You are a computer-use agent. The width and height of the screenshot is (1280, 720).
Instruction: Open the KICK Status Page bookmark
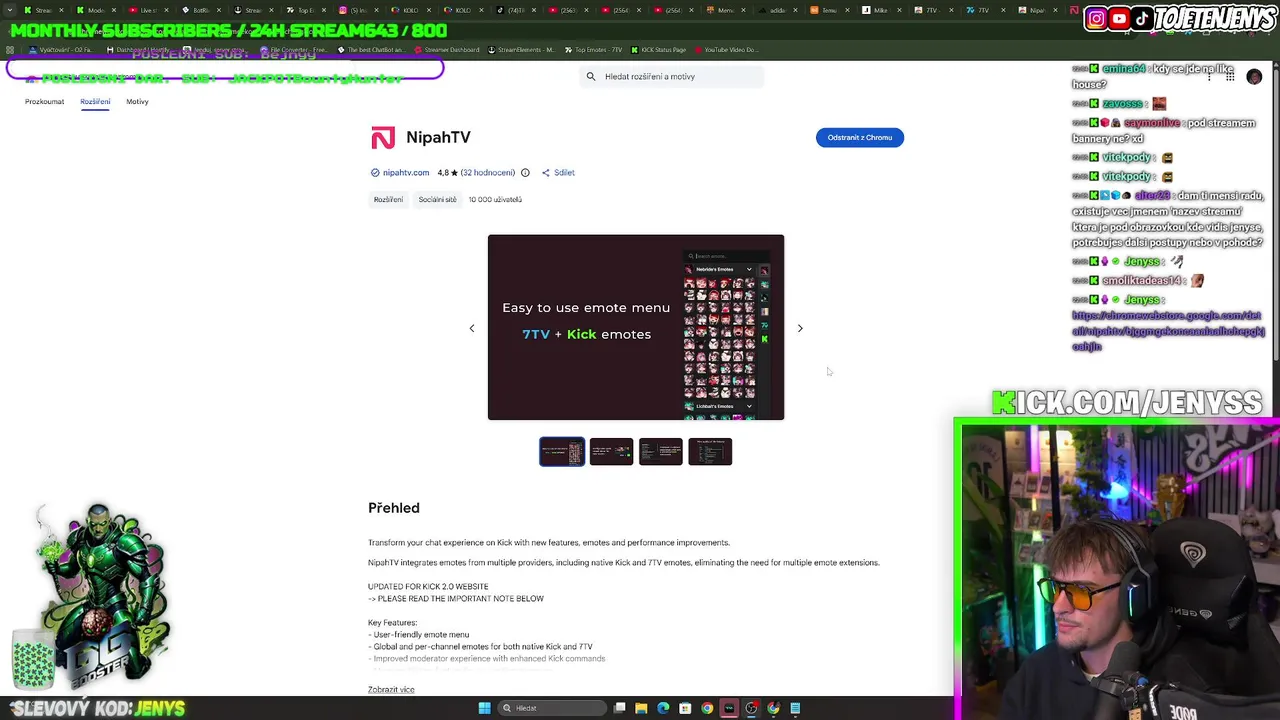pos(658,50)
